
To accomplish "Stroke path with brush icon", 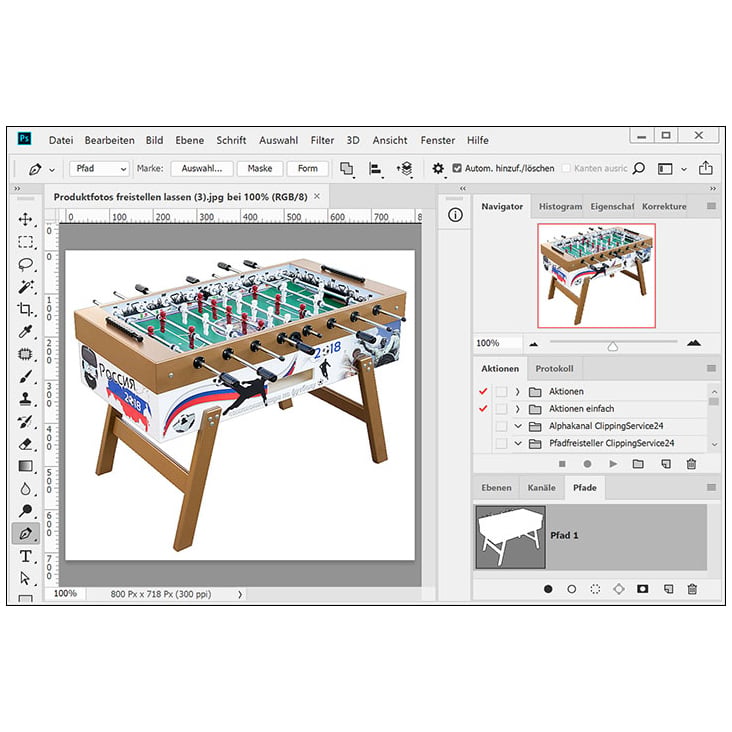I will [571, 589].
